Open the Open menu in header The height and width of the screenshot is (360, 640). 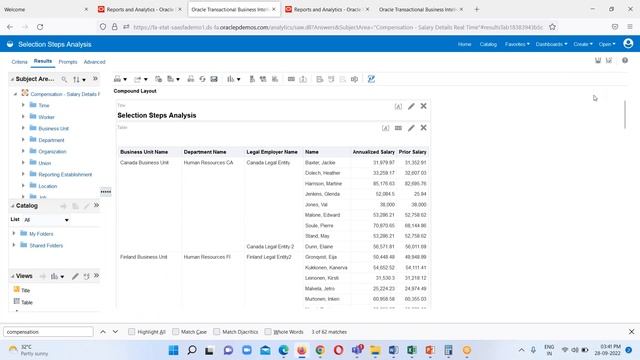(x=607, y=44)
